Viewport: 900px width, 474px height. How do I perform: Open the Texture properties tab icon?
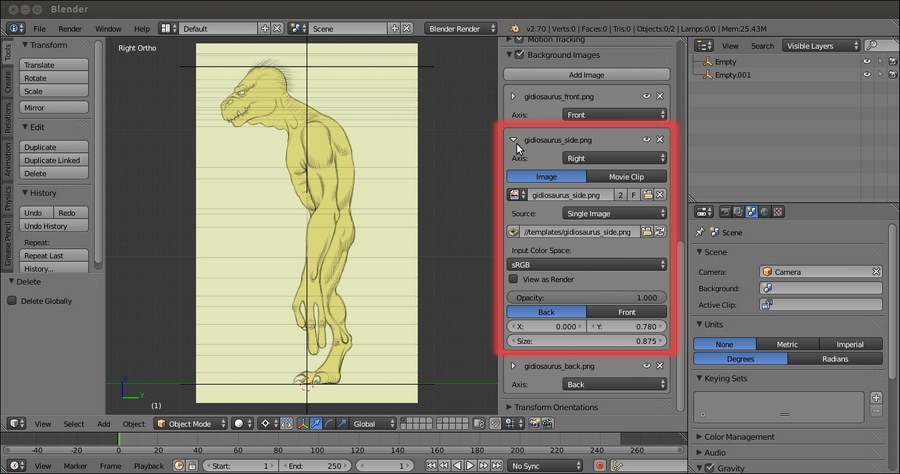pyautogui.click(x=778, y=212)
